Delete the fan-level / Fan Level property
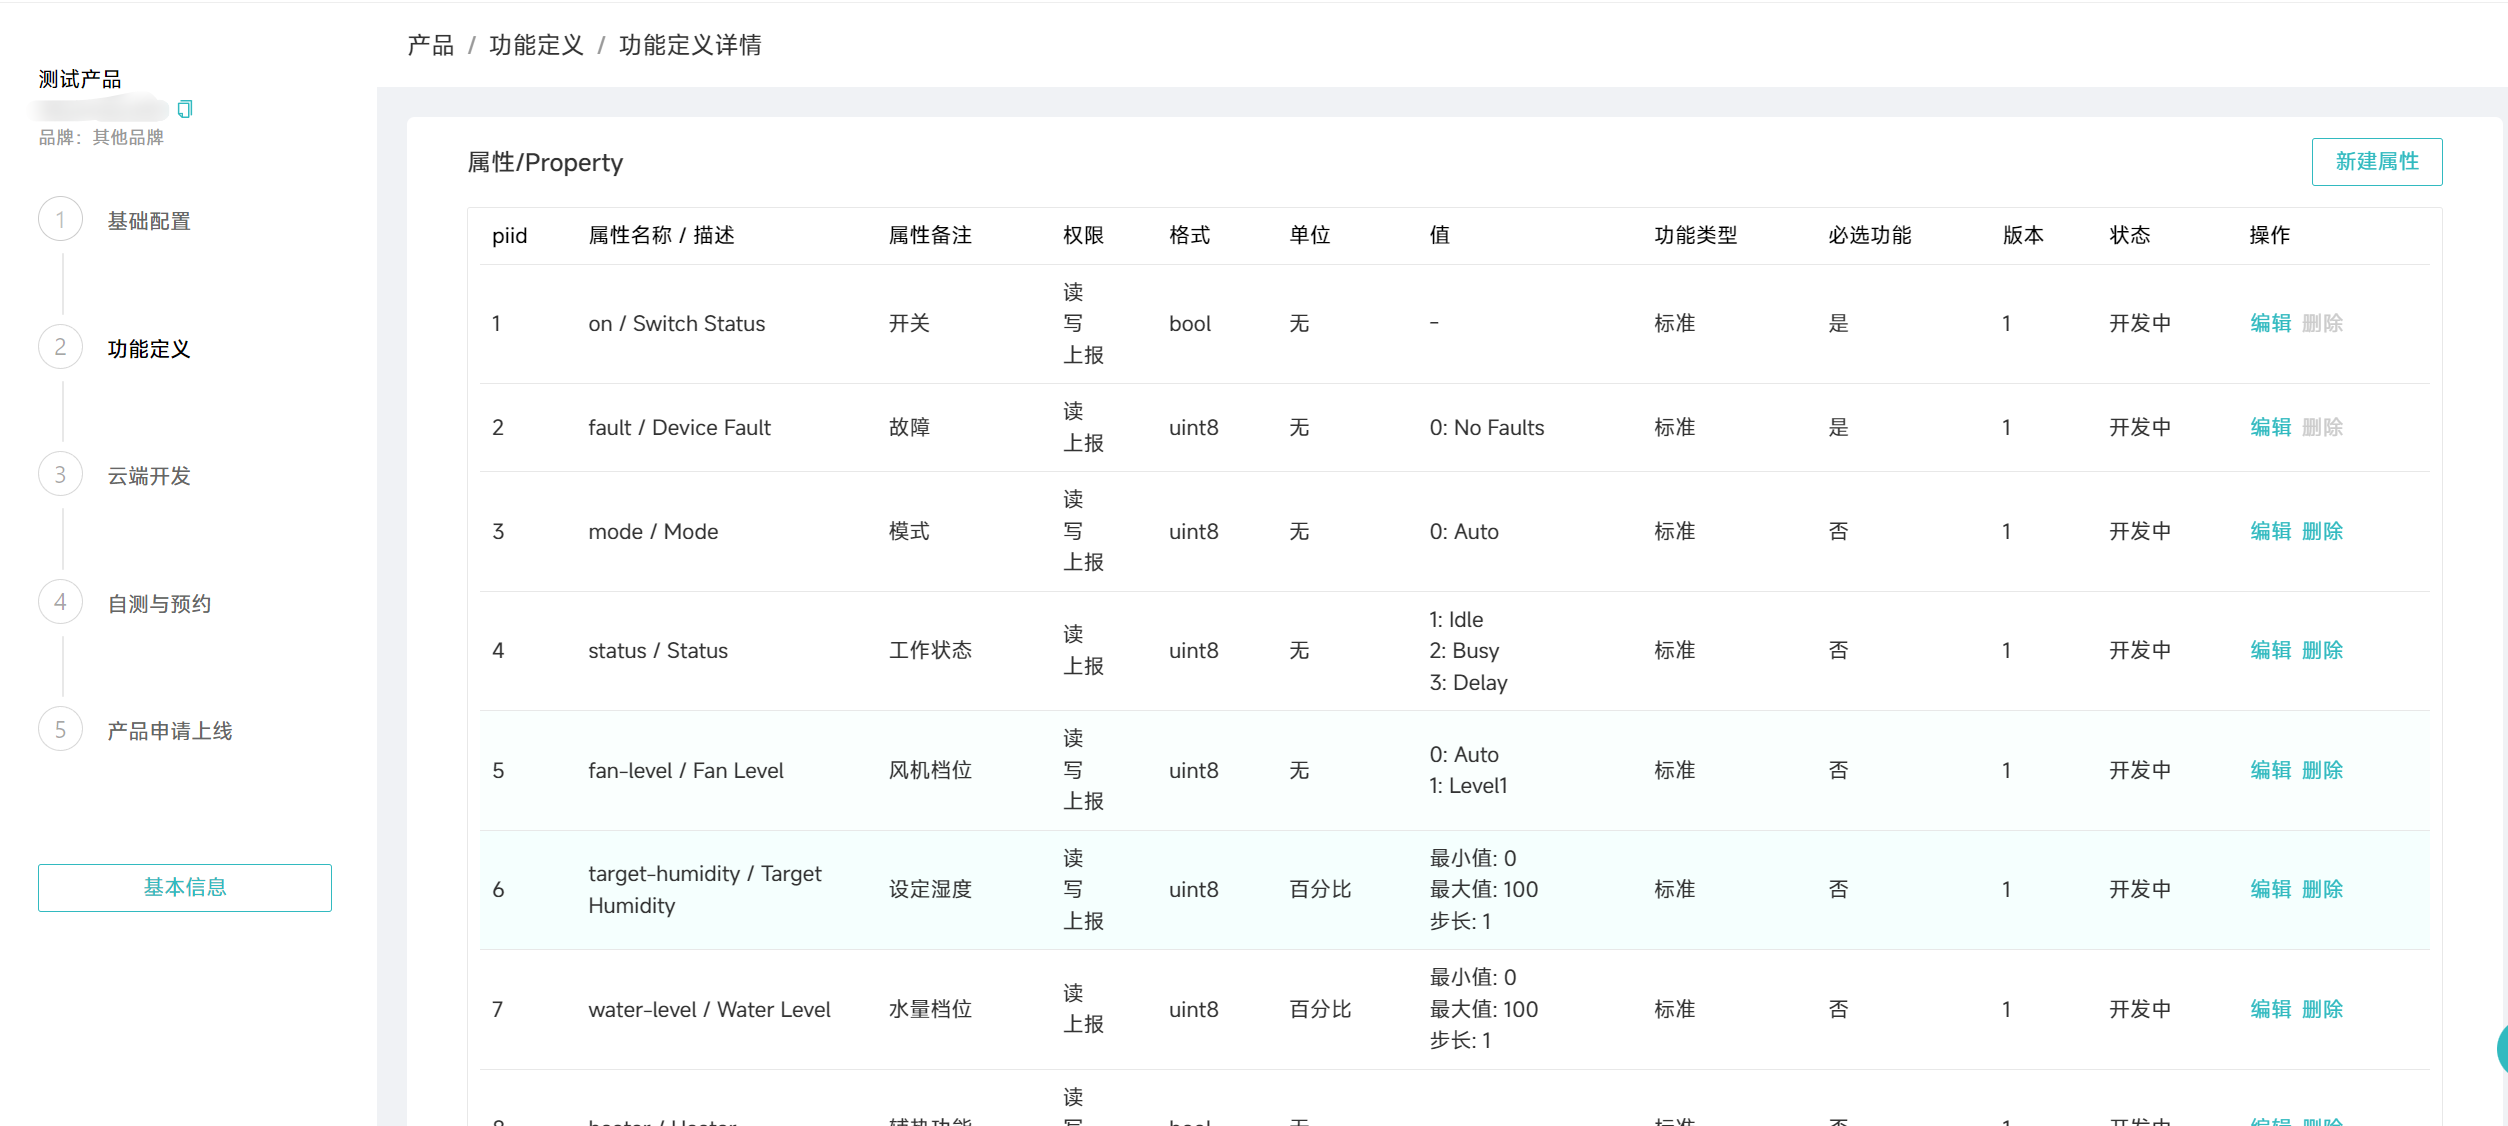2508x1126 pixels. click(2322, 770)
